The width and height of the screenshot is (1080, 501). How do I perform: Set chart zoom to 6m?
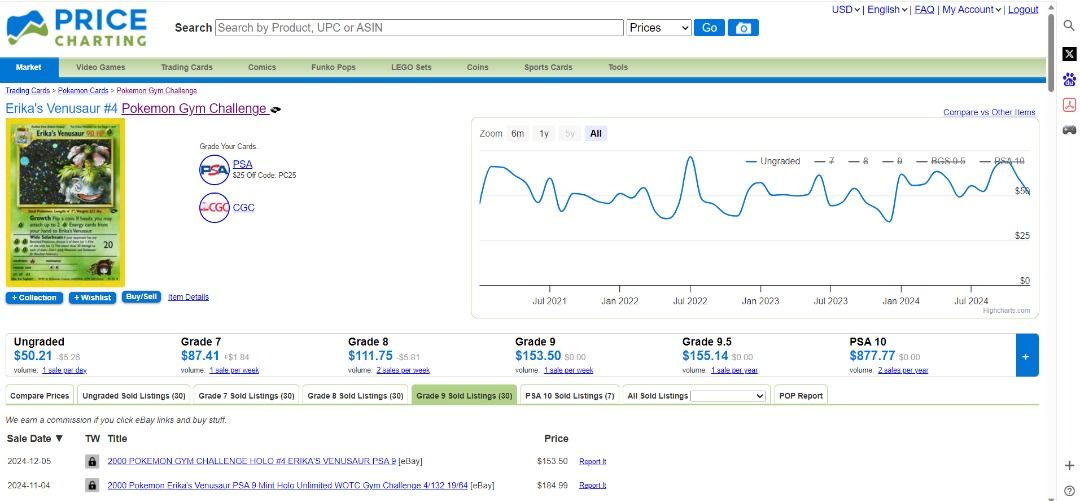point(517,134)
